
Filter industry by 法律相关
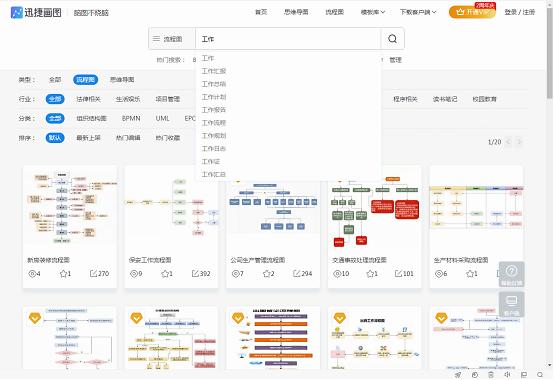tap(88, 99)
